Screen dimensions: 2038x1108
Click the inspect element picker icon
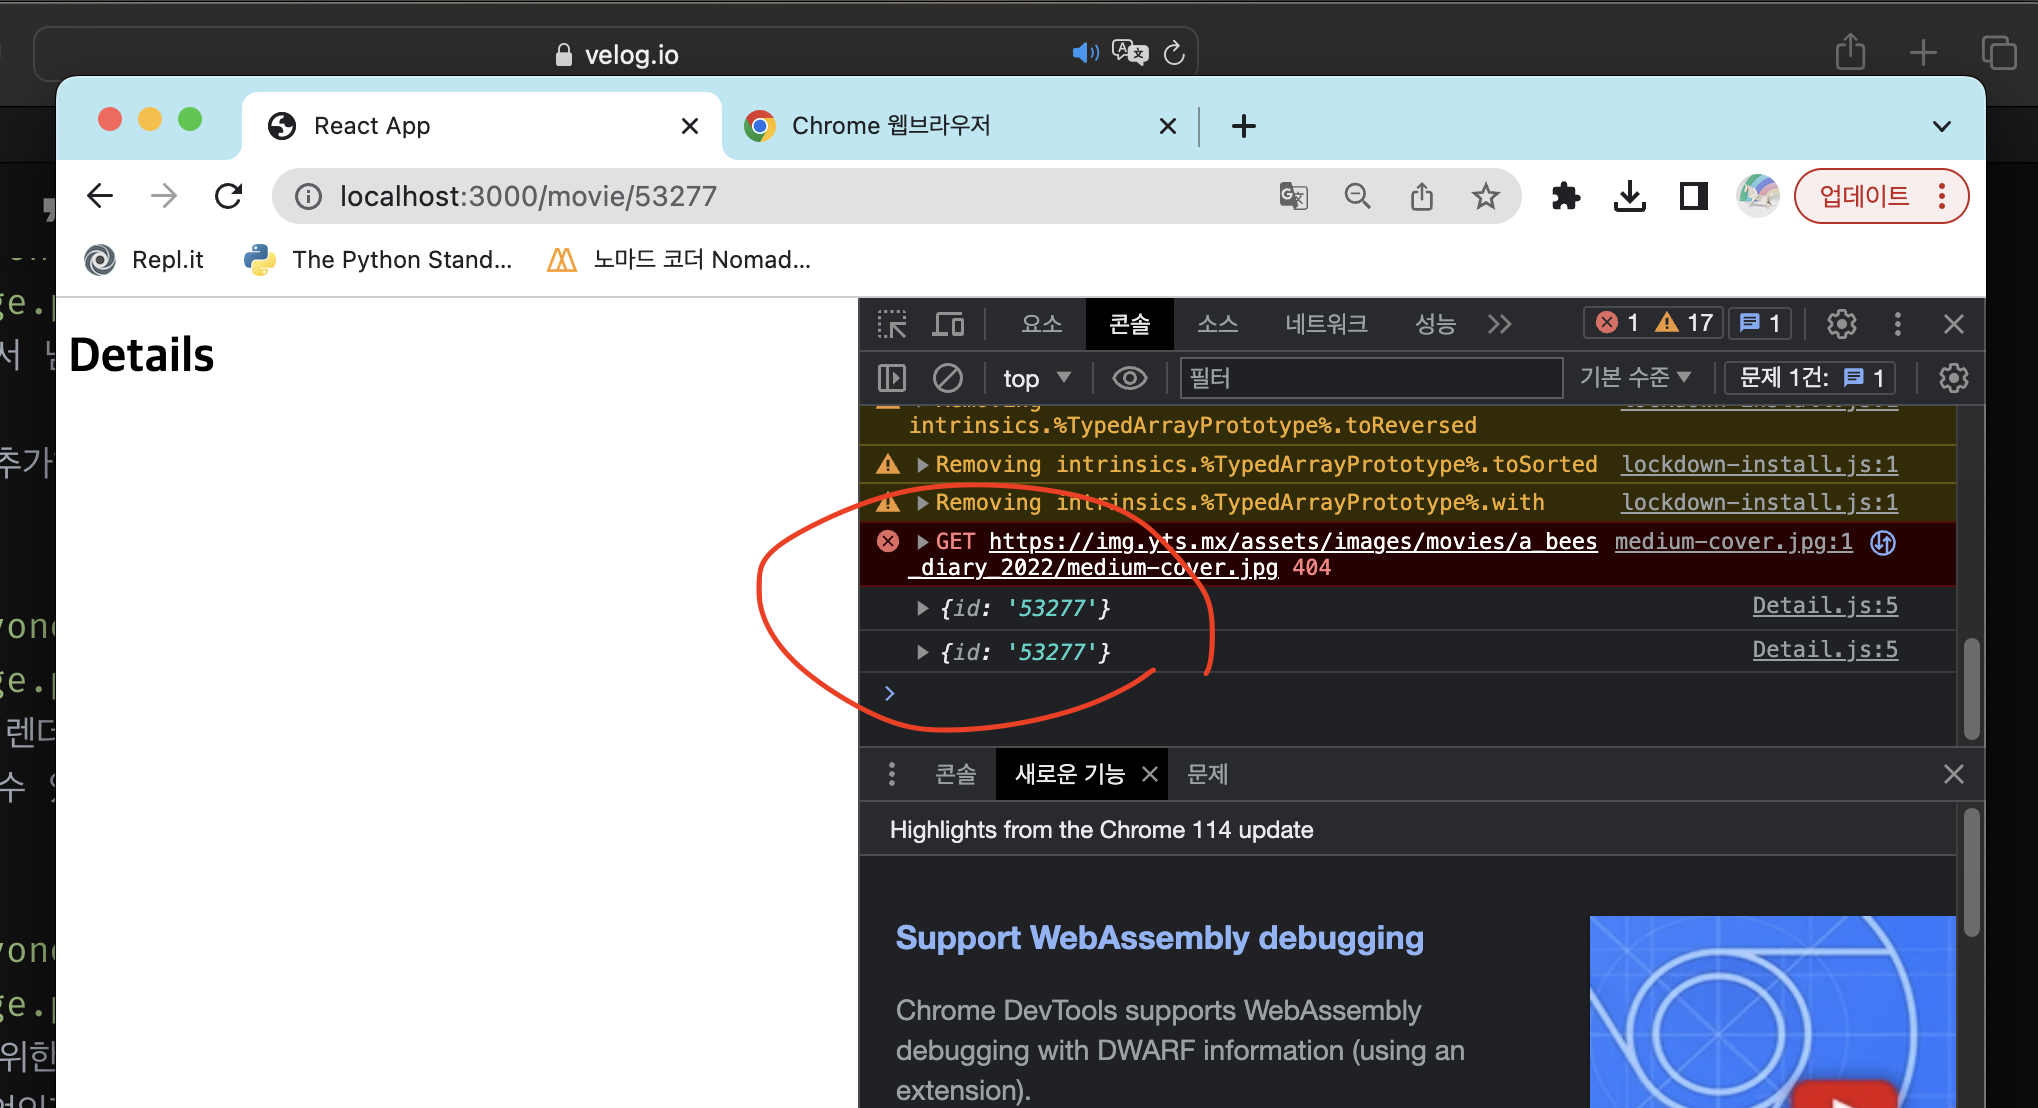coord(891,324)
